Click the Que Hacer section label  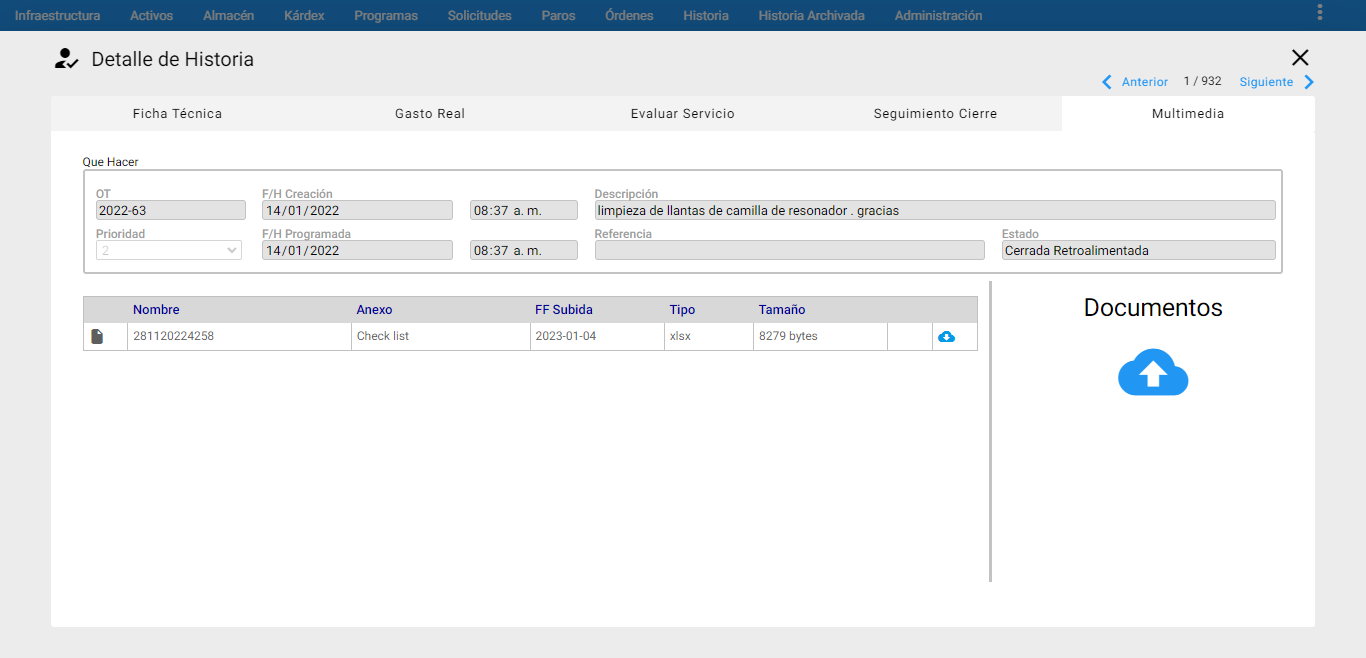click(110, 161)
